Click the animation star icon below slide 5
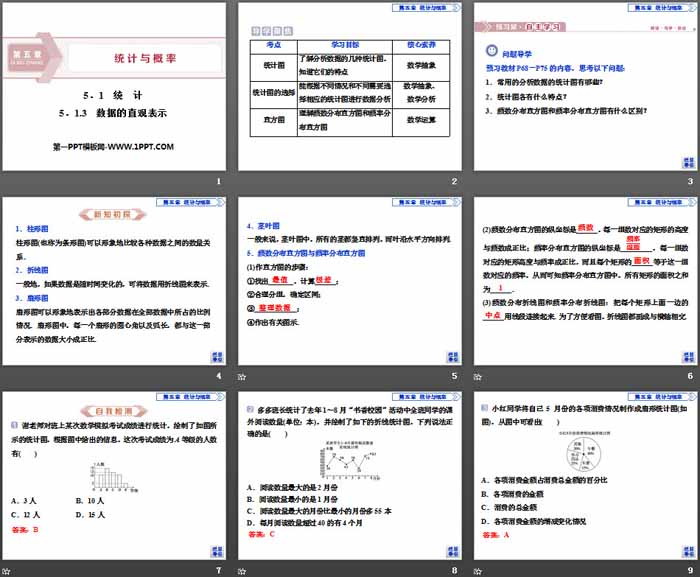700x577 pixels. [x=241, y=377]
